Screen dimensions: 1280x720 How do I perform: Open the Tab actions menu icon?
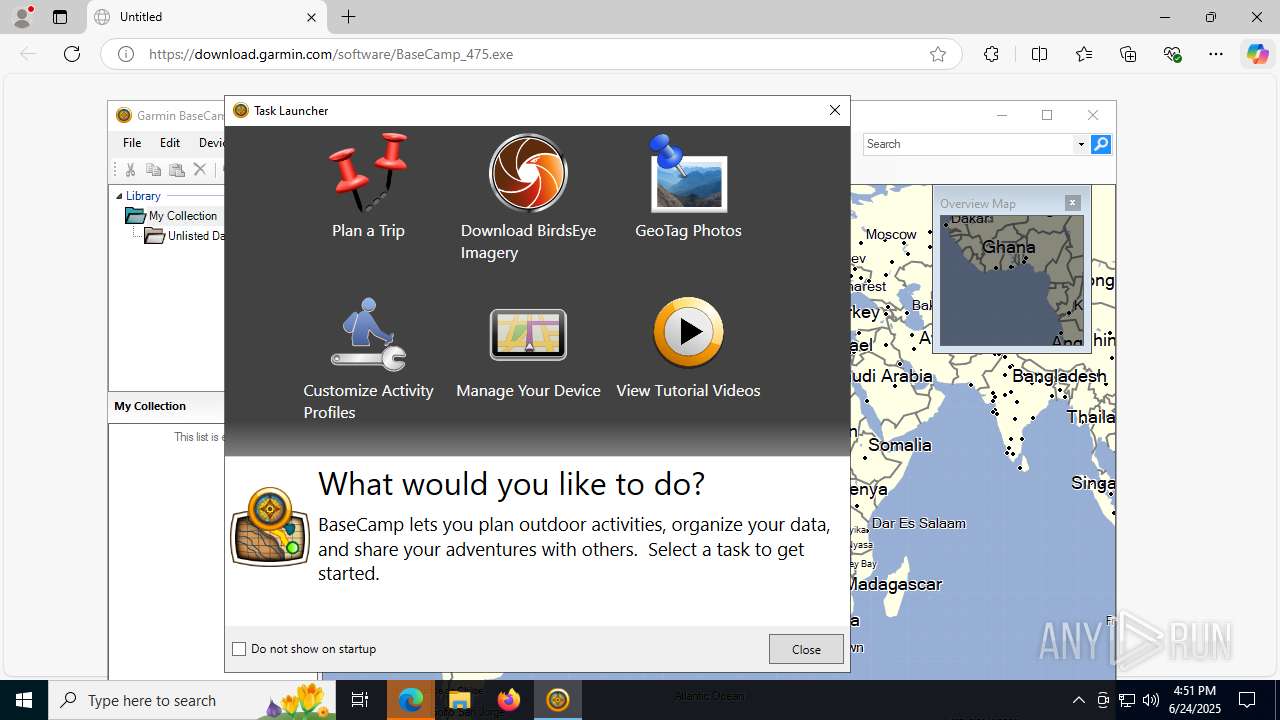pos(60,17)
